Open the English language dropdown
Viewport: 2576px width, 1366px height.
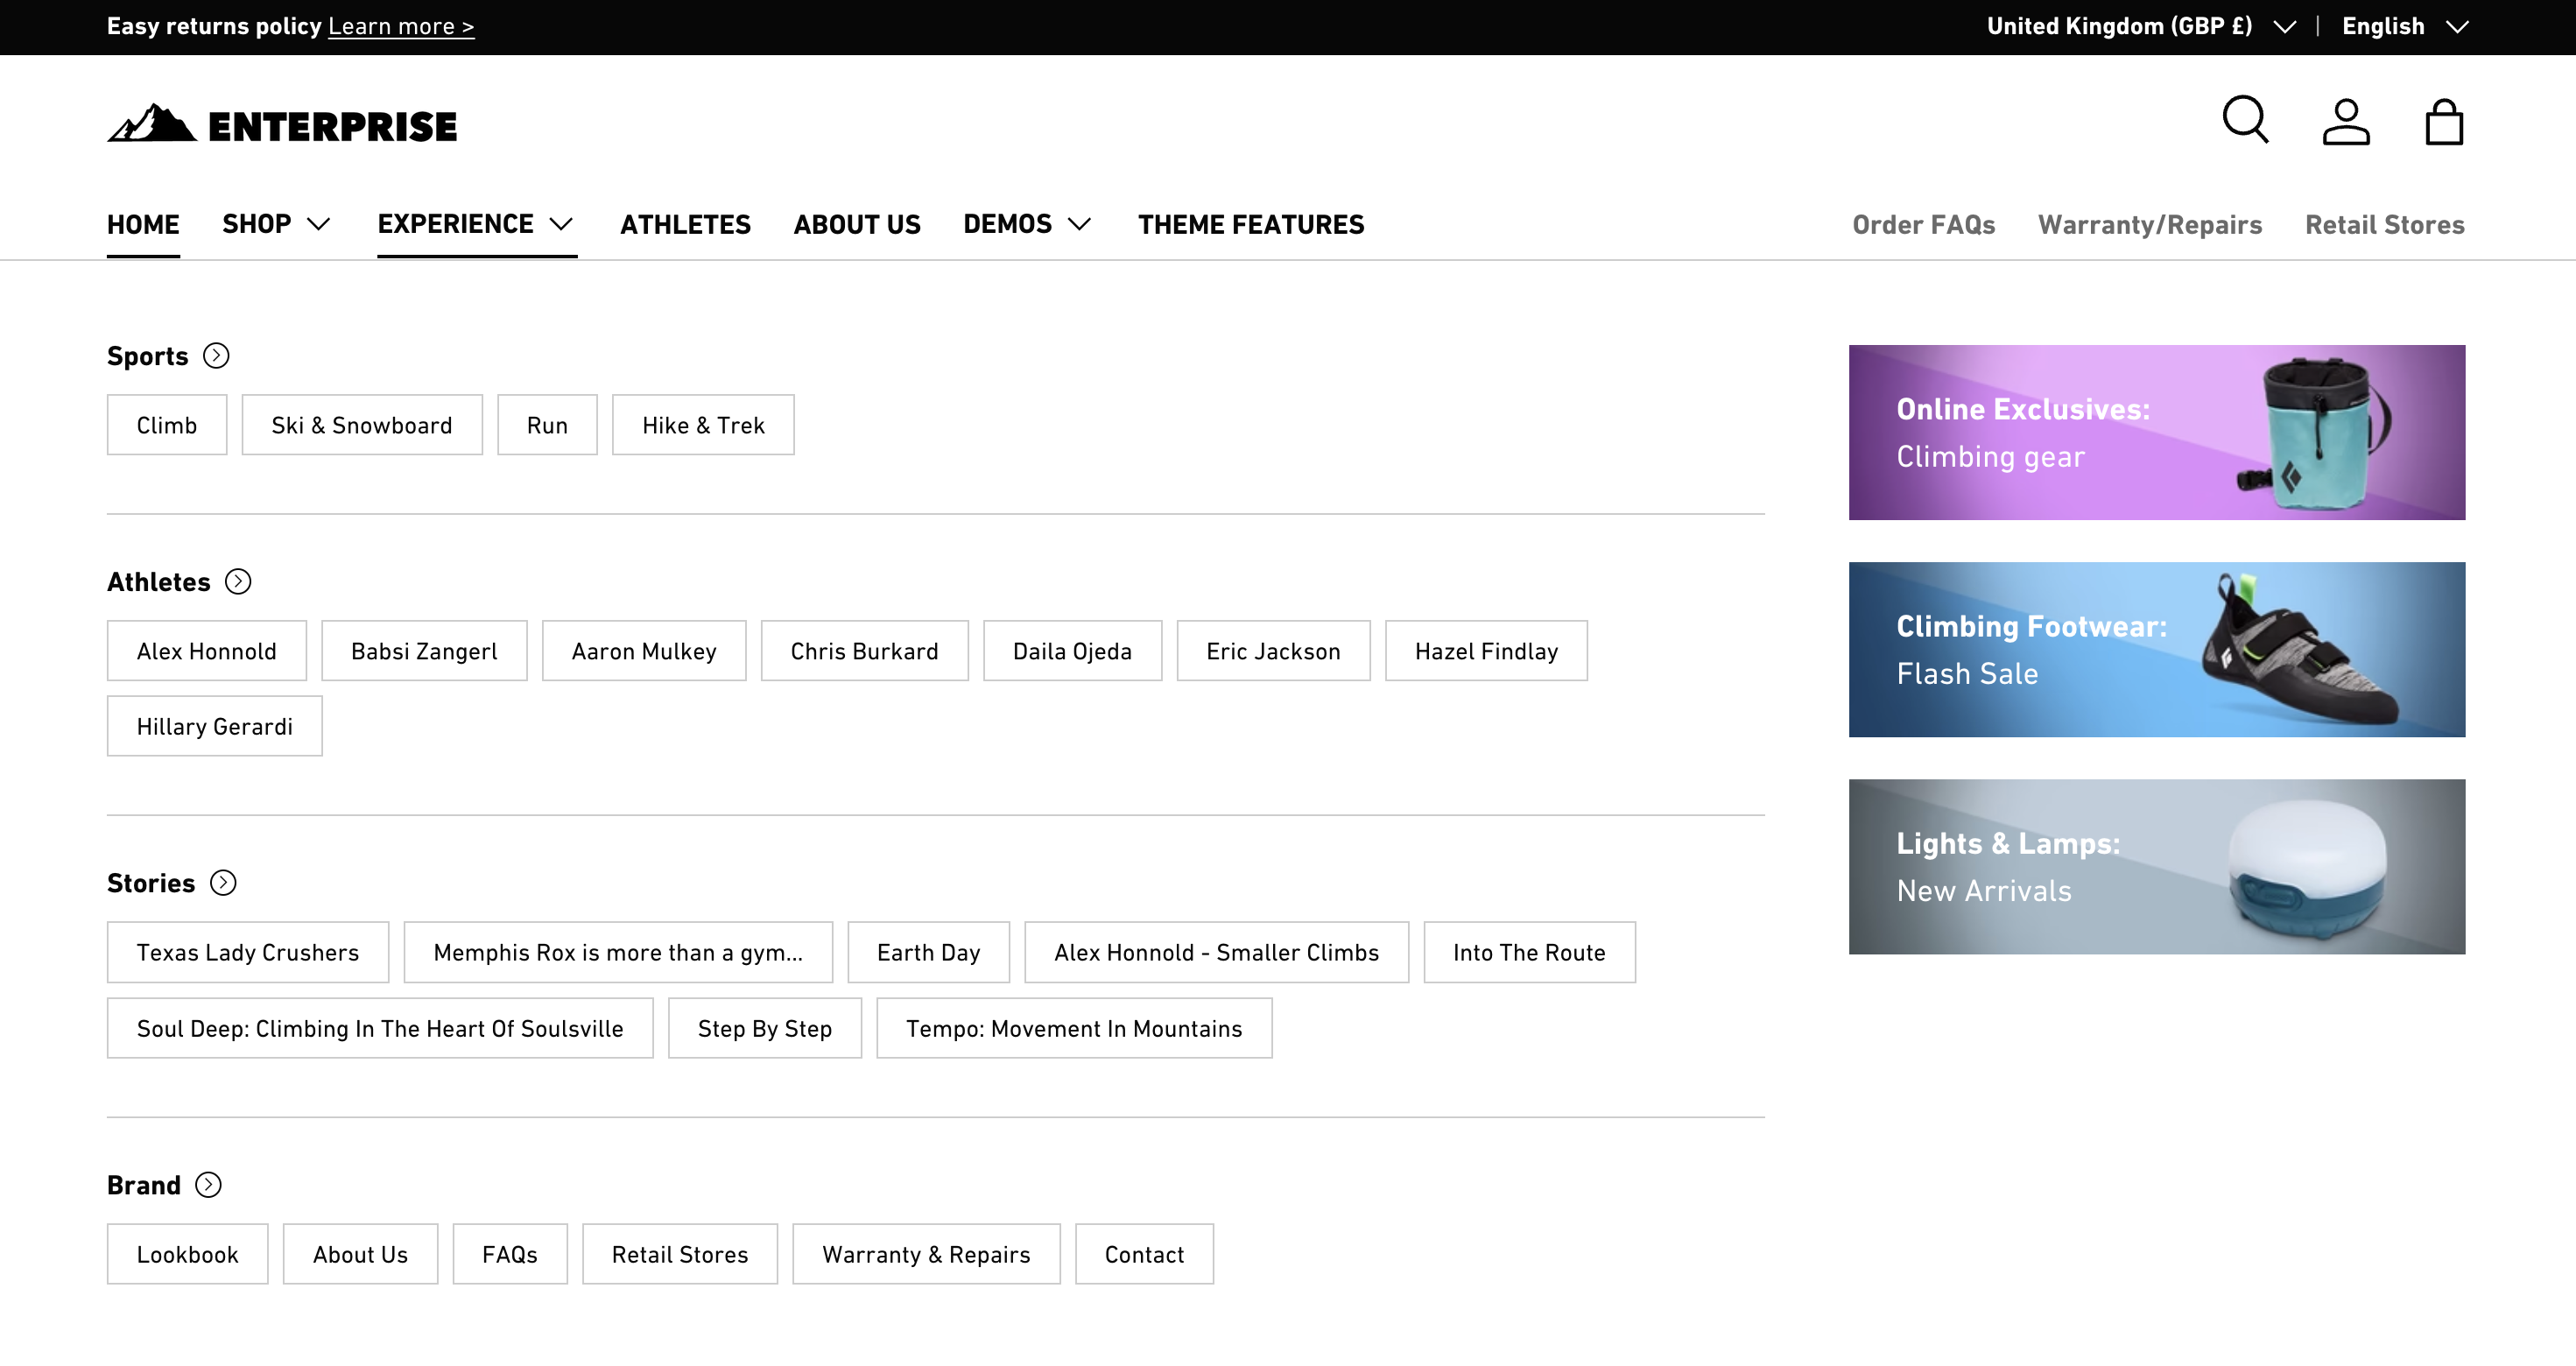pyautogui.click(x=2405, y=26)
